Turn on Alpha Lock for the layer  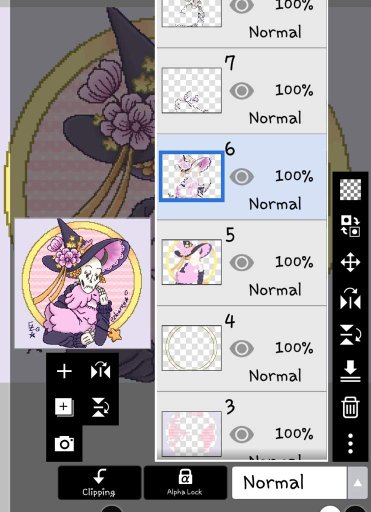click(x=185, y=482)
